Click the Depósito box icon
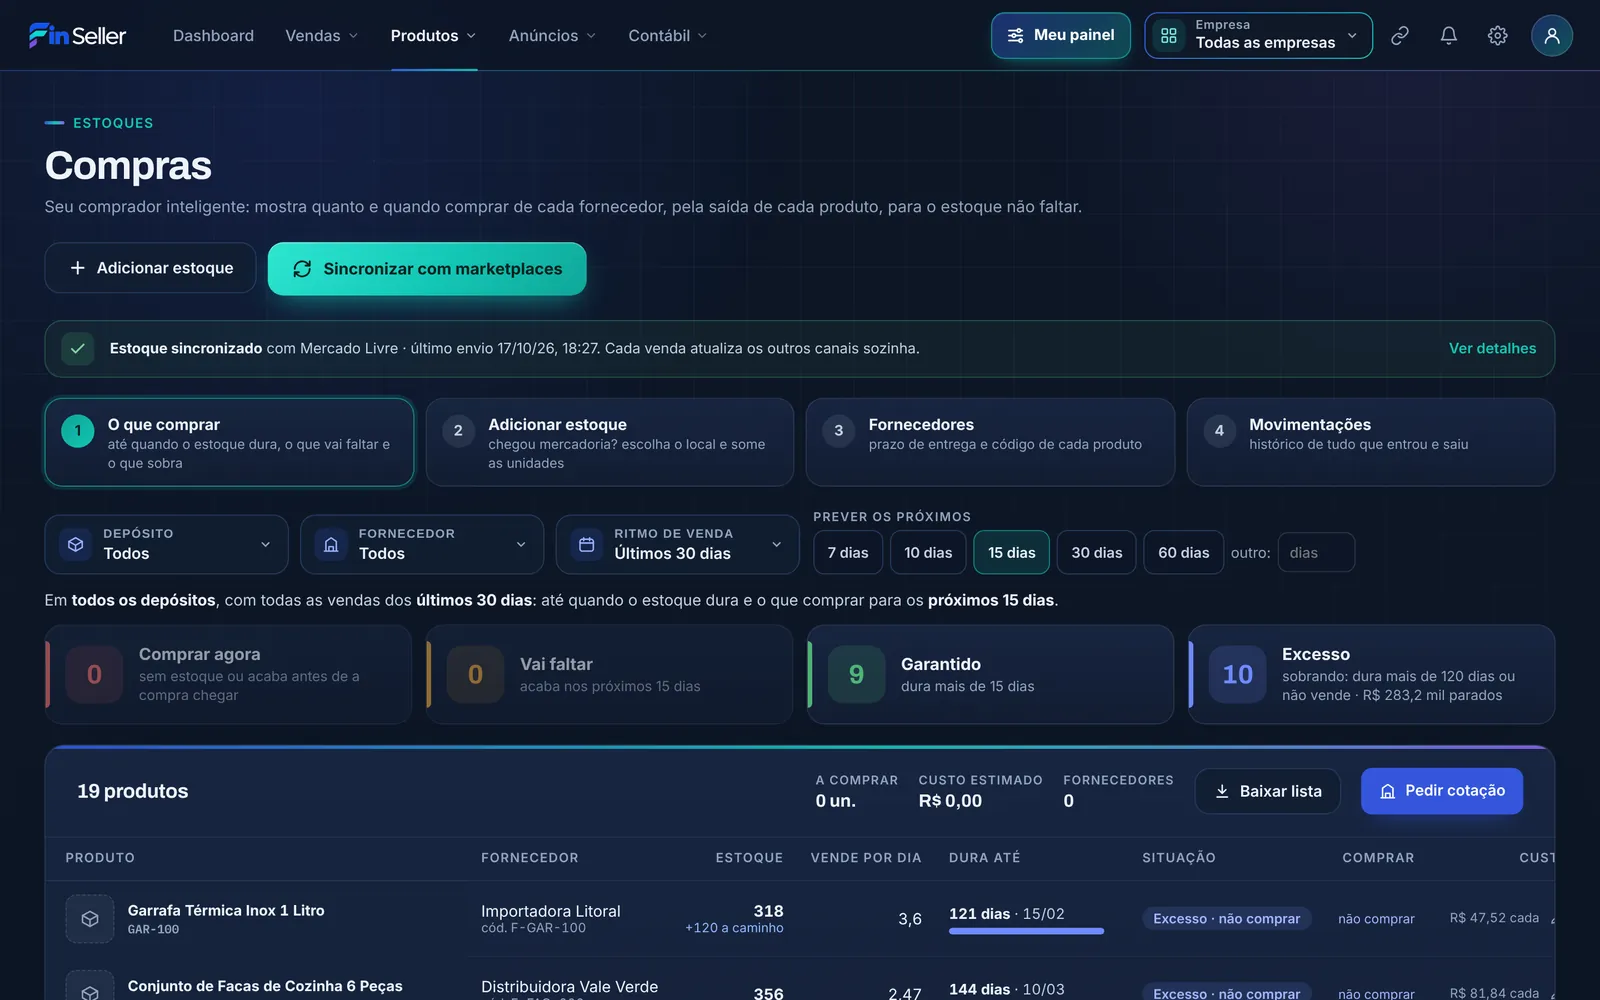The height and width of the screenshot is (1000, 1600). [76, 545]
